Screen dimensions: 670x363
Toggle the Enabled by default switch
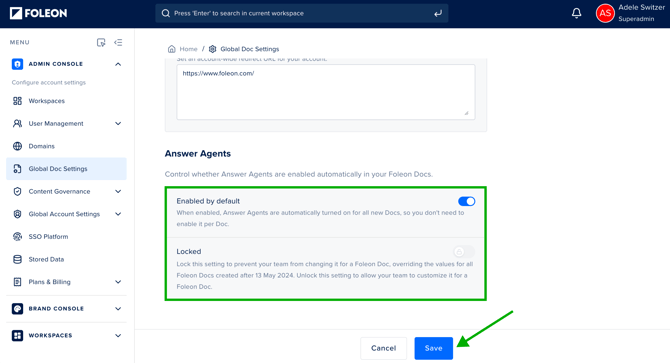pyautogui.click(x=466, y=201)
